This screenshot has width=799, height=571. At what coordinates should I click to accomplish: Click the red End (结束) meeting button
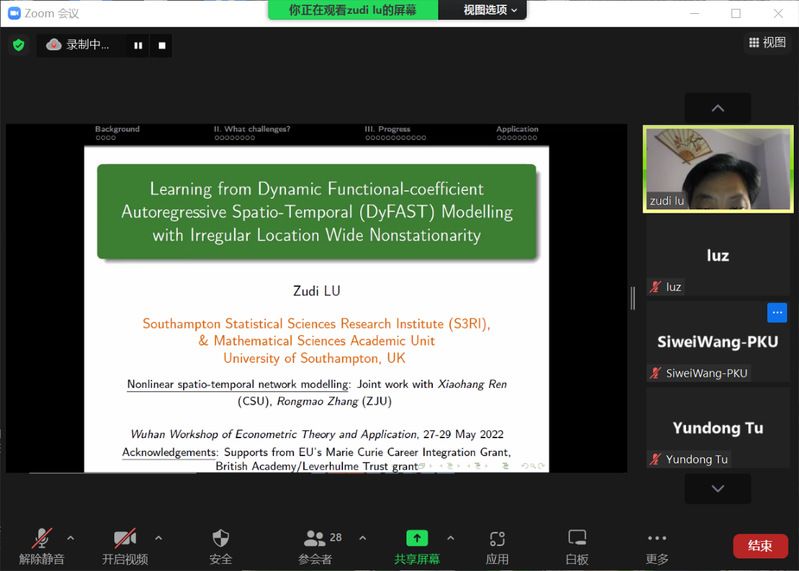click(x=760, y=546)
